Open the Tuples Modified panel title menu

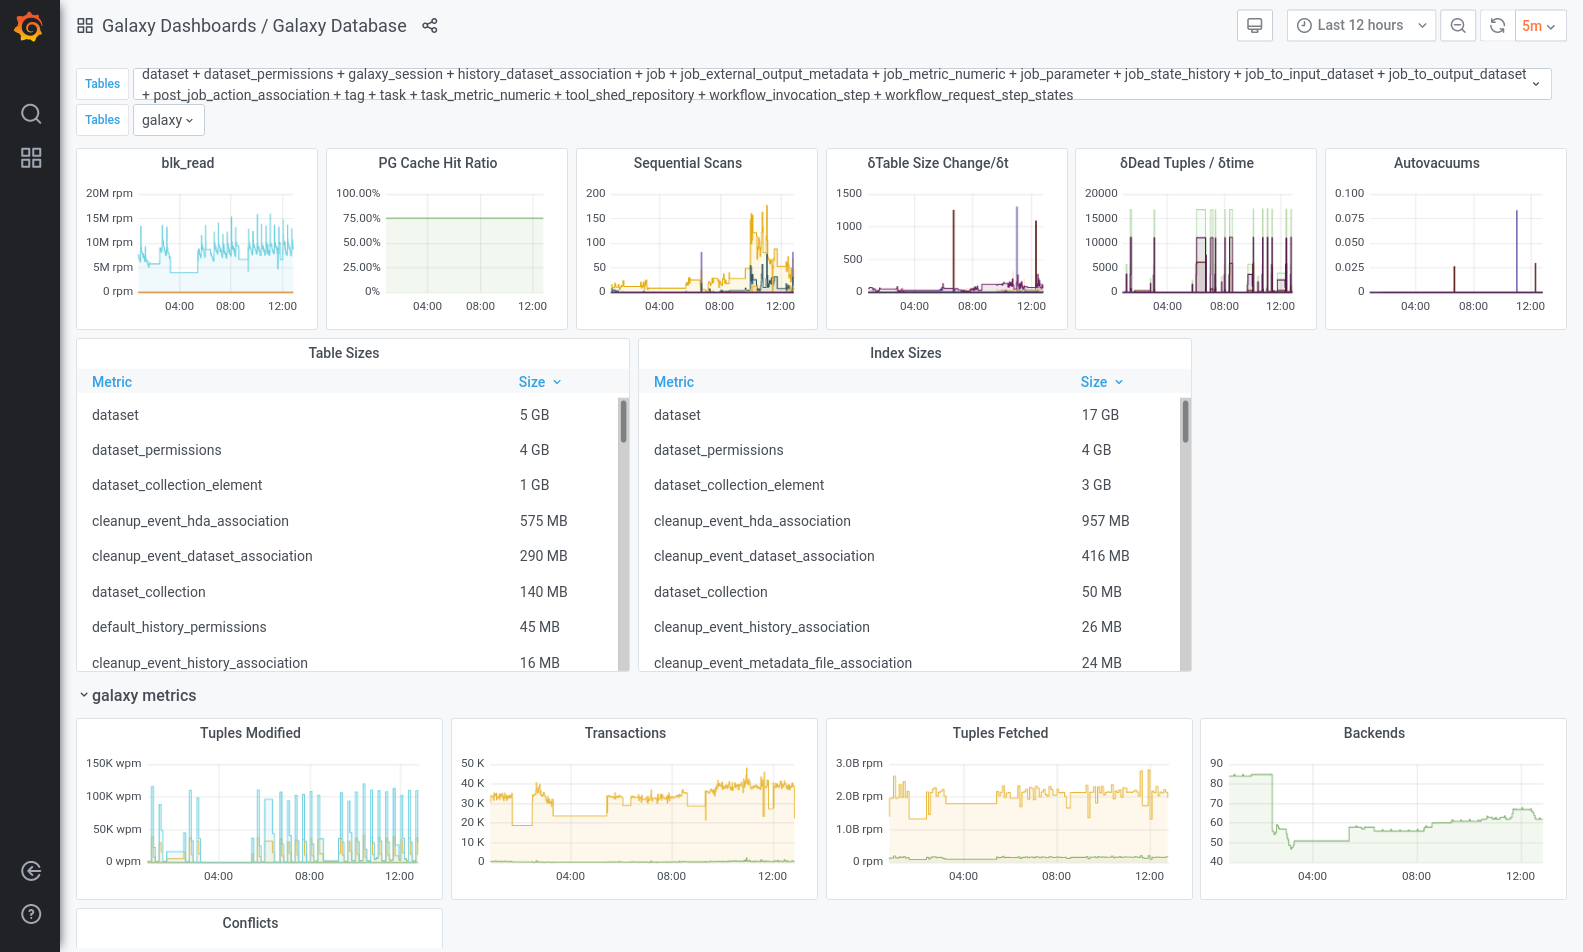(x=250, y=733)
